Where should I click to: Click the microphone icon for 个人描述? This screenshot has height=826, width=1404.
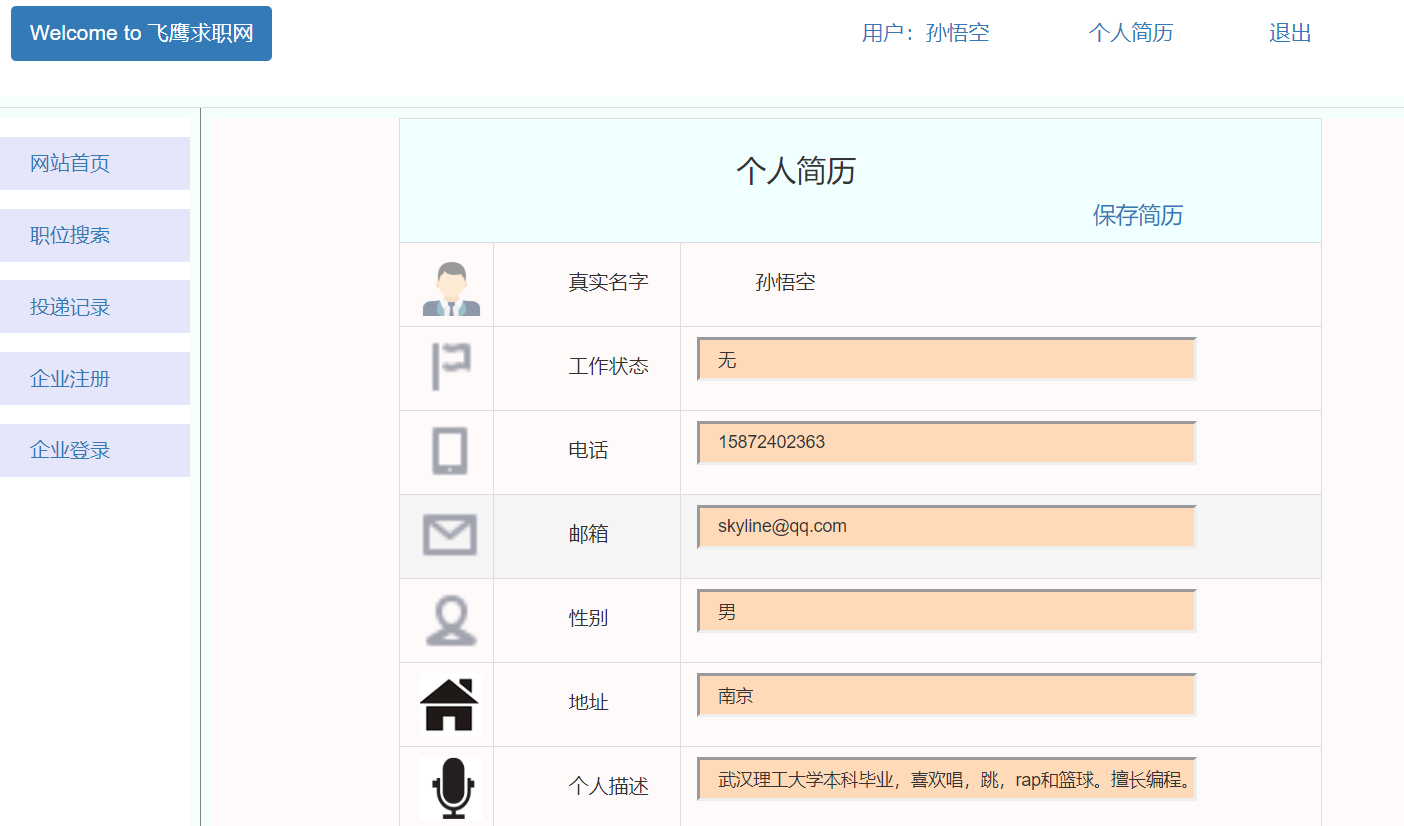point(452,787)
